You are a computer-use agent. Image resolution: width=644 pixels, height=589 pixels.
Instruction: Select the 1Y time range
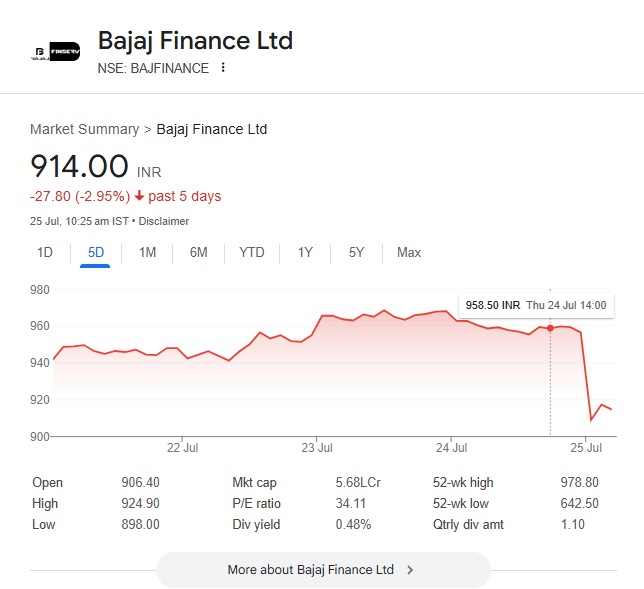point(305,252)
